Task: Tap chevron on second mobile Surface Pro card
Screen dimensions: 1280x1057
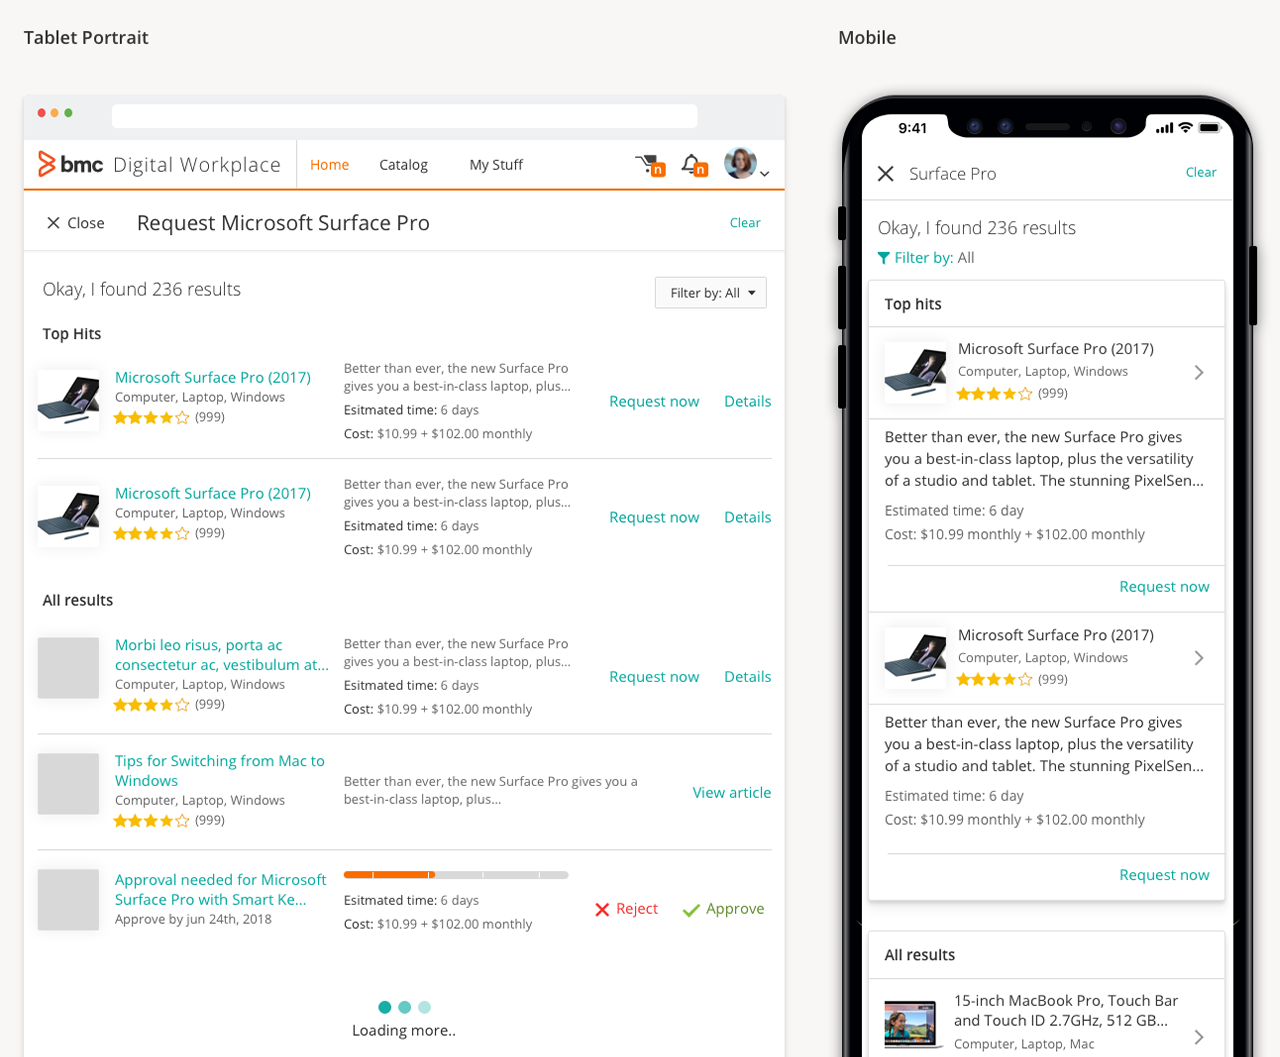Action: [x=1199, y=658]
